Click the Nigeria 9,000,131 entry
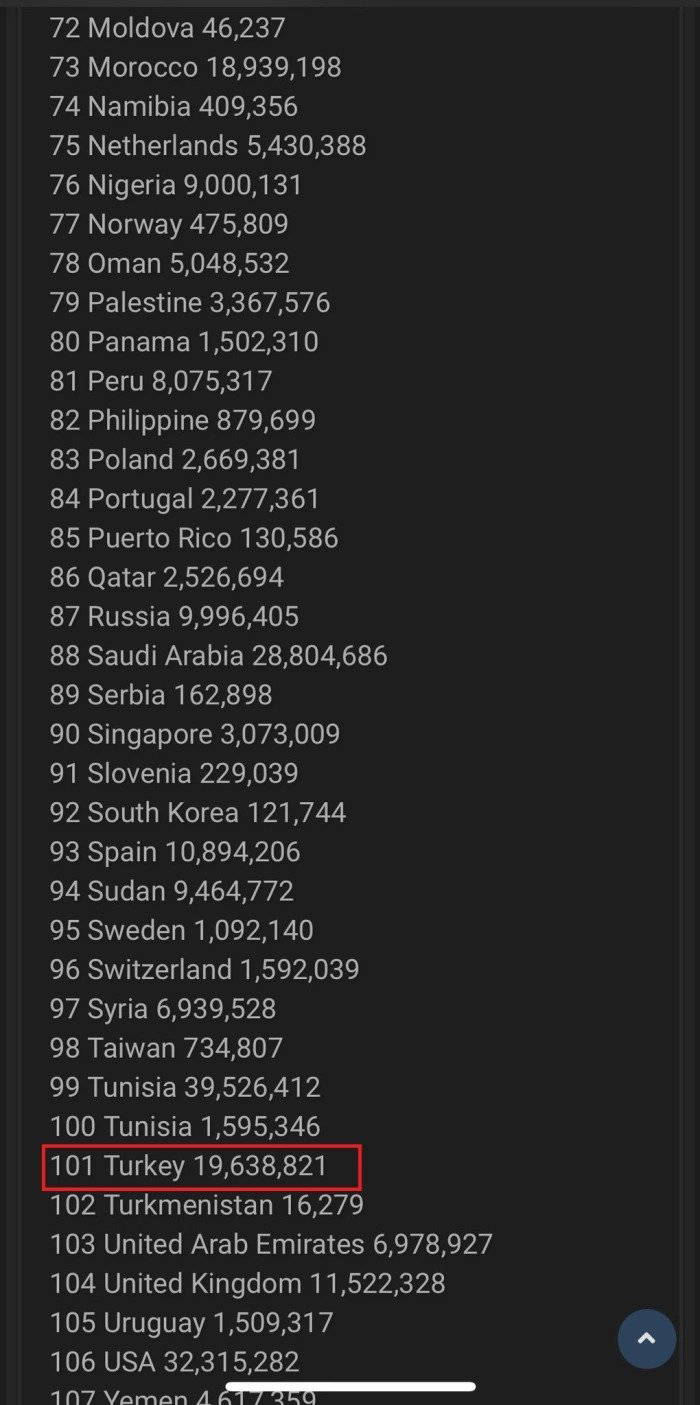This screenshot has width=700, height=1405. pyautogui.click(x=176, y=185)
